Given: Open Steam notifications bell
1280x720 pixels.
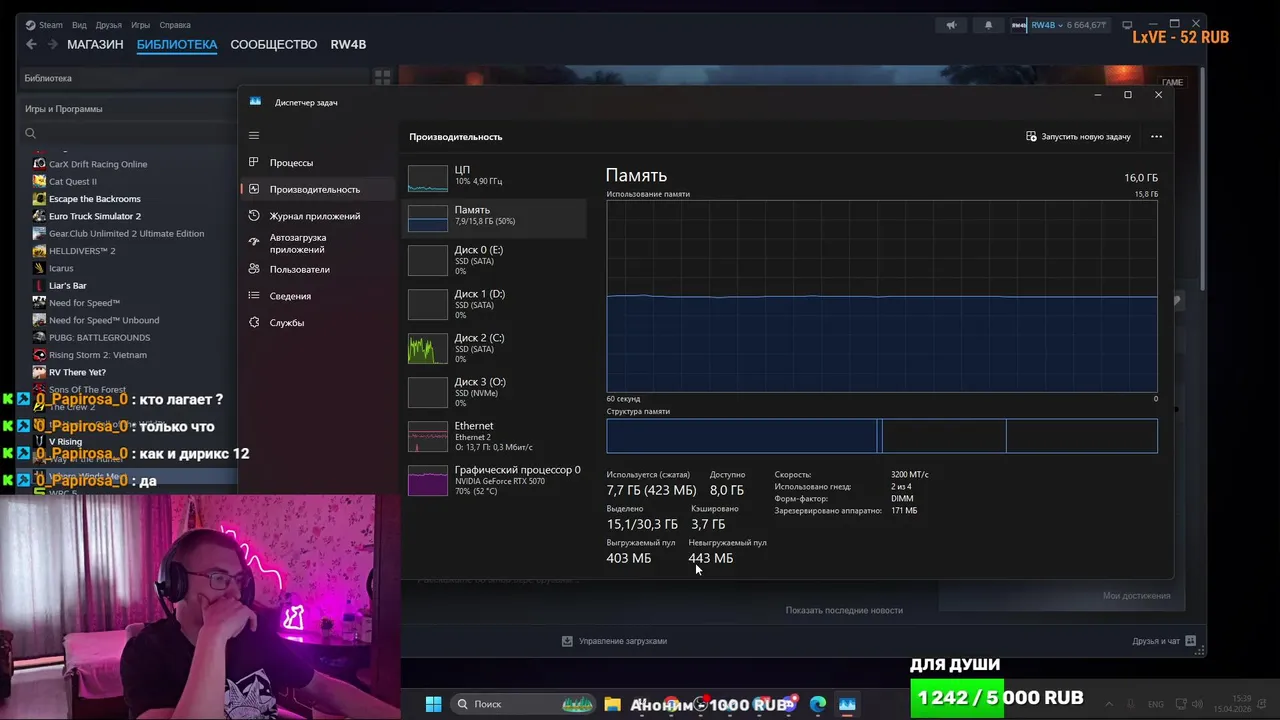Looking at the screenshot, I should click(988, 25).
